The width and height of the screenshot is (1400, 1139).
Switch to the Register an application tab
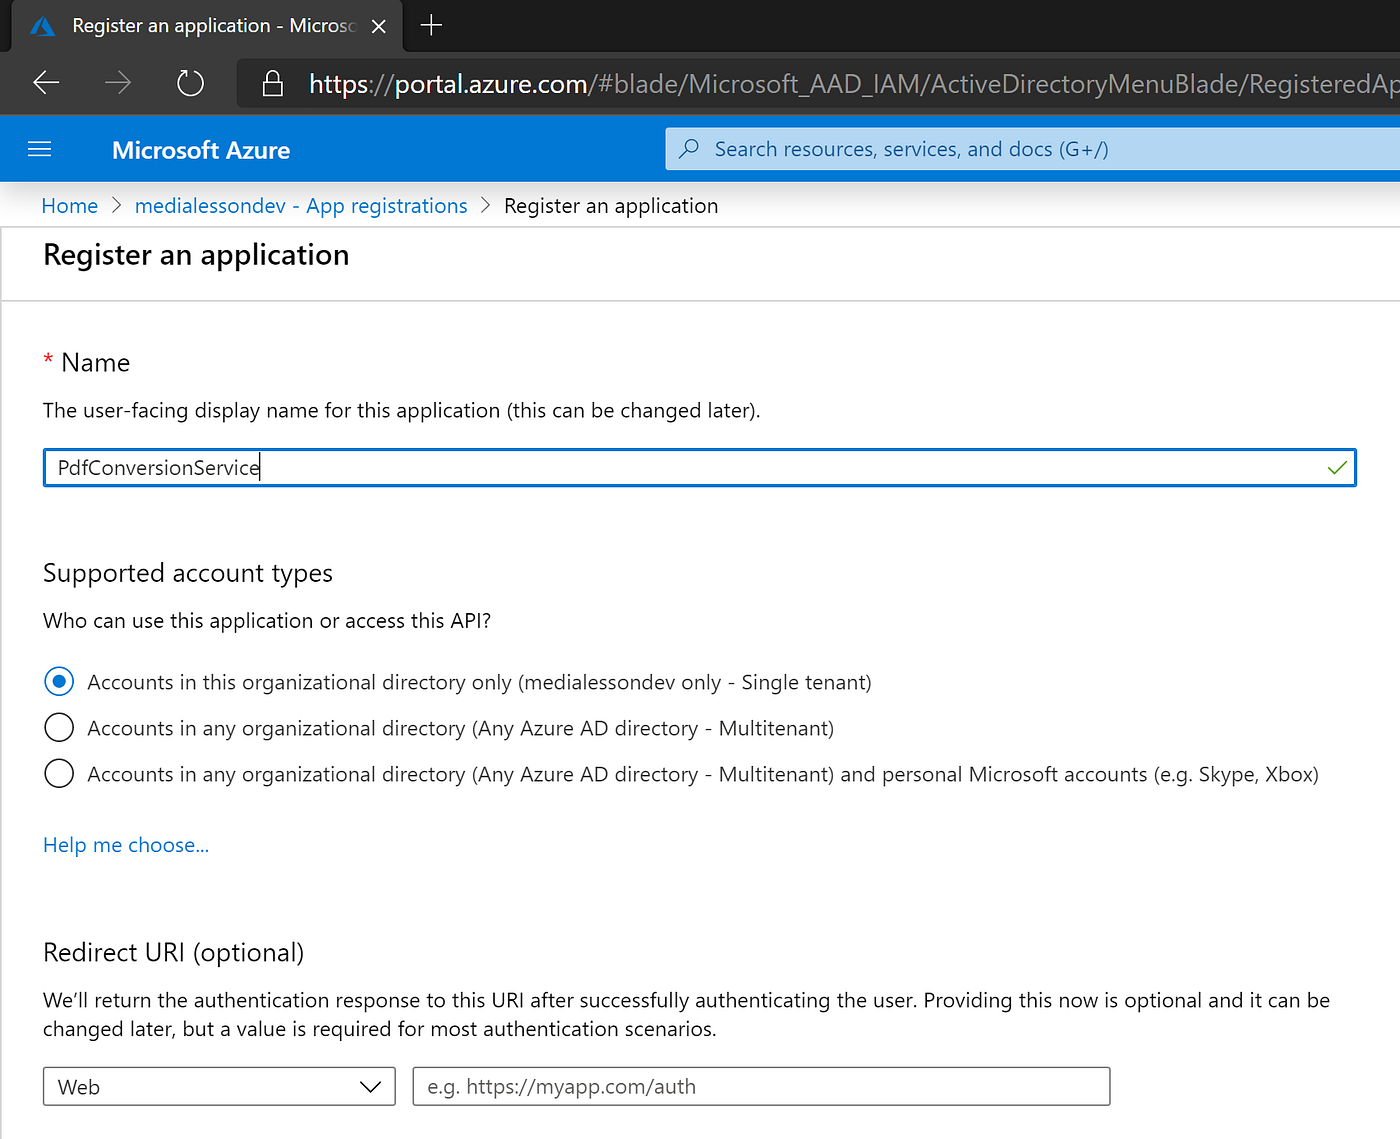(x=200, y=25)
